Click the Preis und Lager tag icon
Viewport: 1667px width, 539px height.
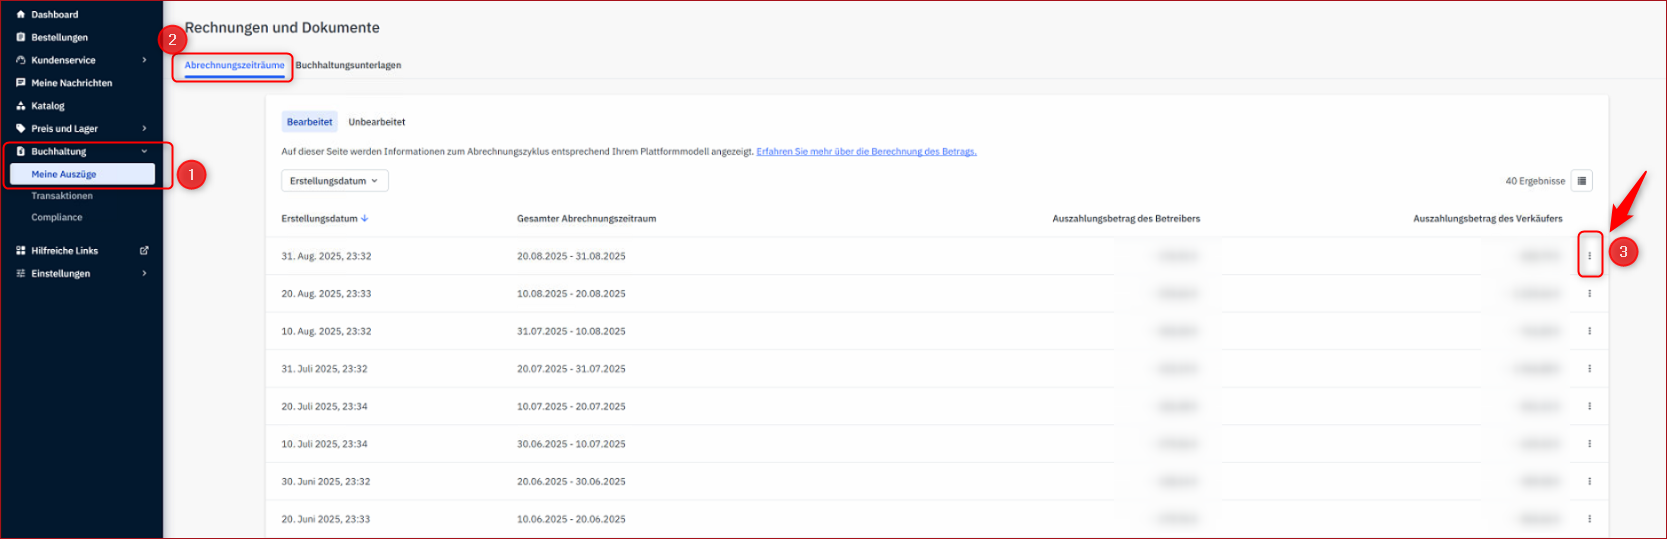[x=21, y=129]
